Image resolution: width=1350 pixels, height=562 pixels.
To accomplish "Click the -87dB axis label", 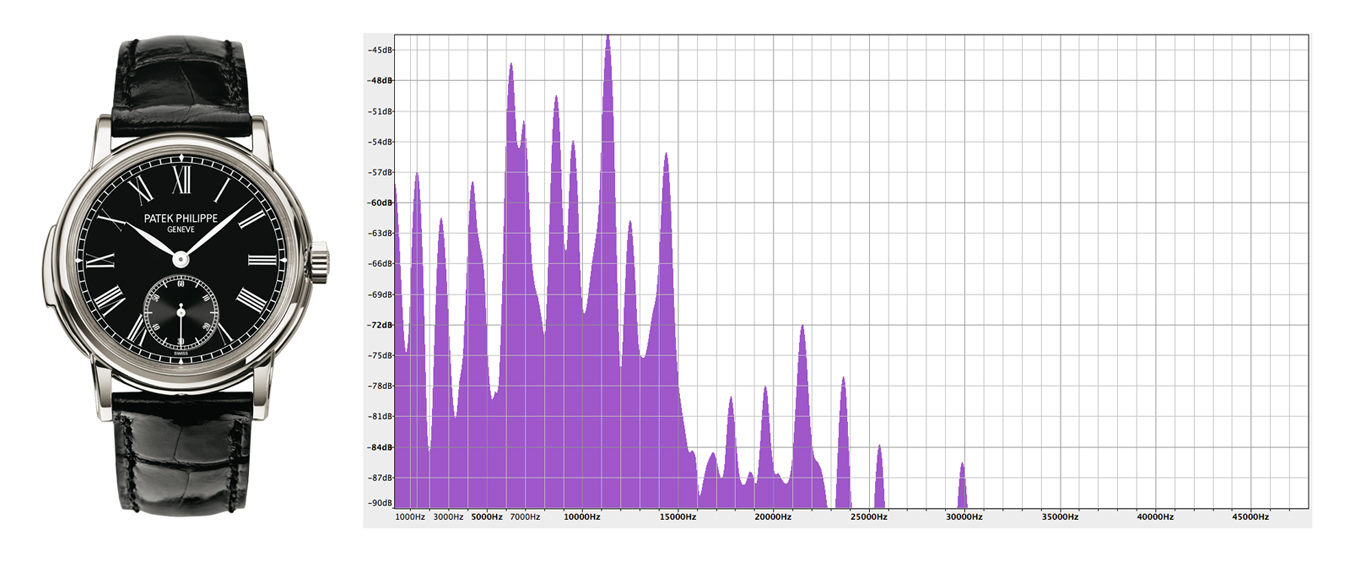I will pyautogui.click(x=379, y=478).
